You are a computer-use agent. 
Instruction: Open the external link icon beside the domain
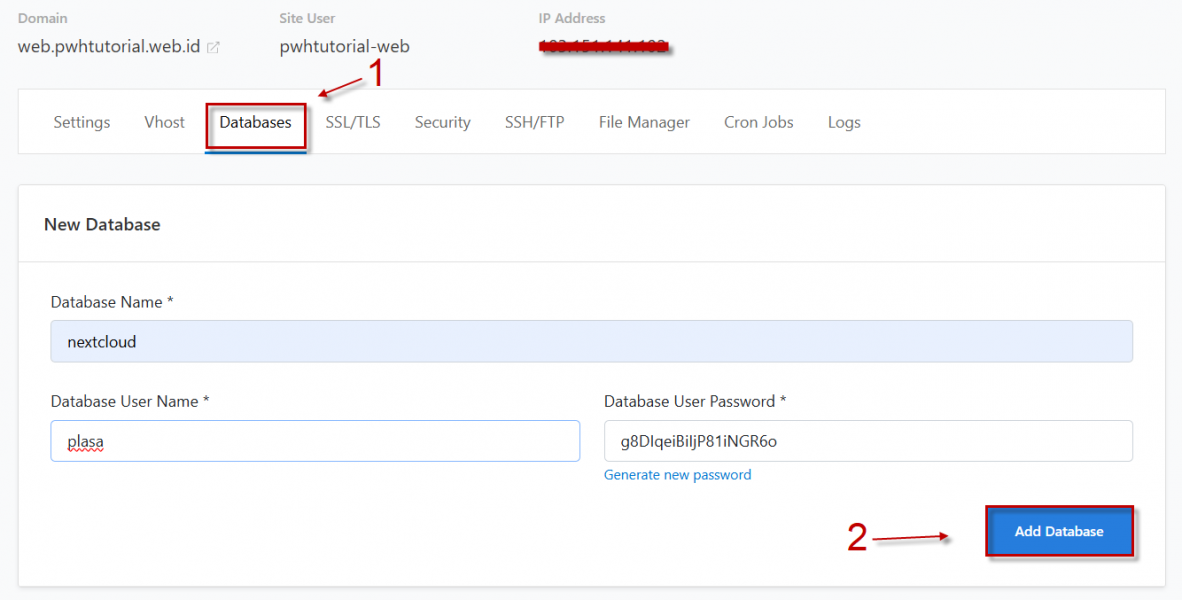click(x=213, y=47)
